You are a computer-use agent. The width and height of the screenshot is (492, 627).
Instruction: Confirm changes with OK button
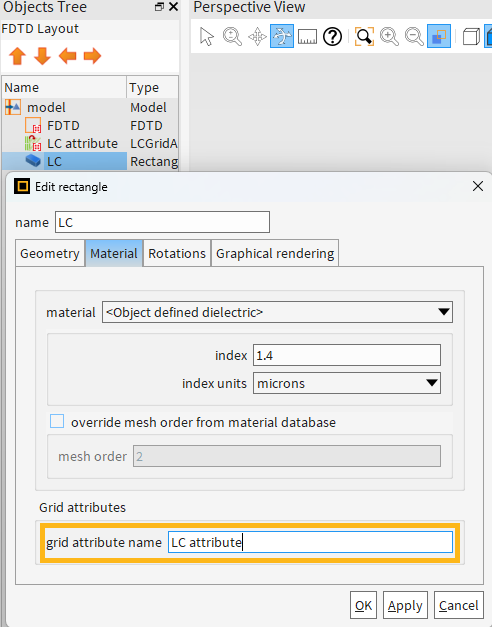[363, 605]
